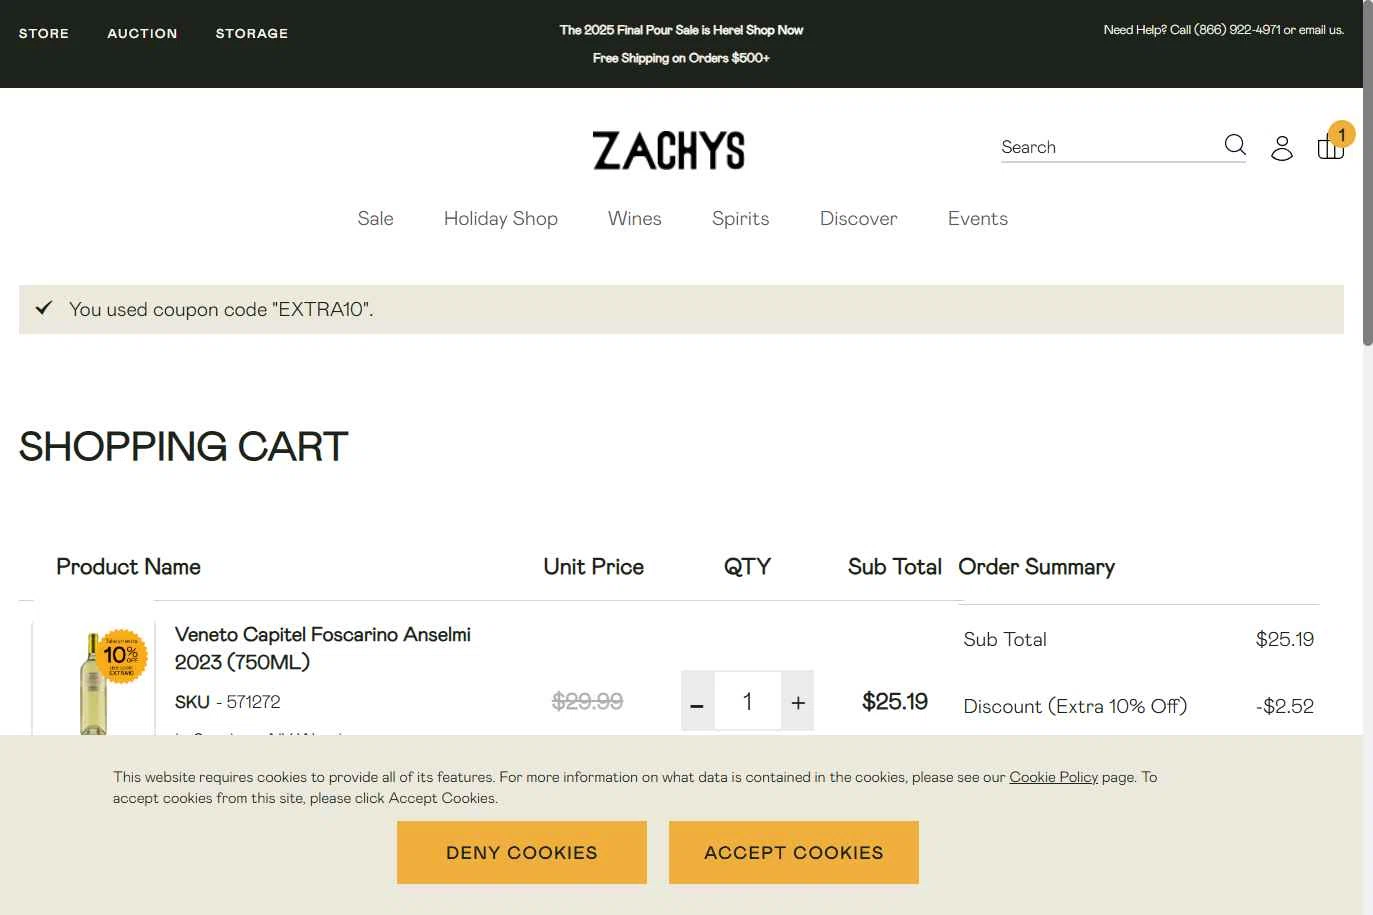Click the quantity field showing 1

click(x=747, y=702)
